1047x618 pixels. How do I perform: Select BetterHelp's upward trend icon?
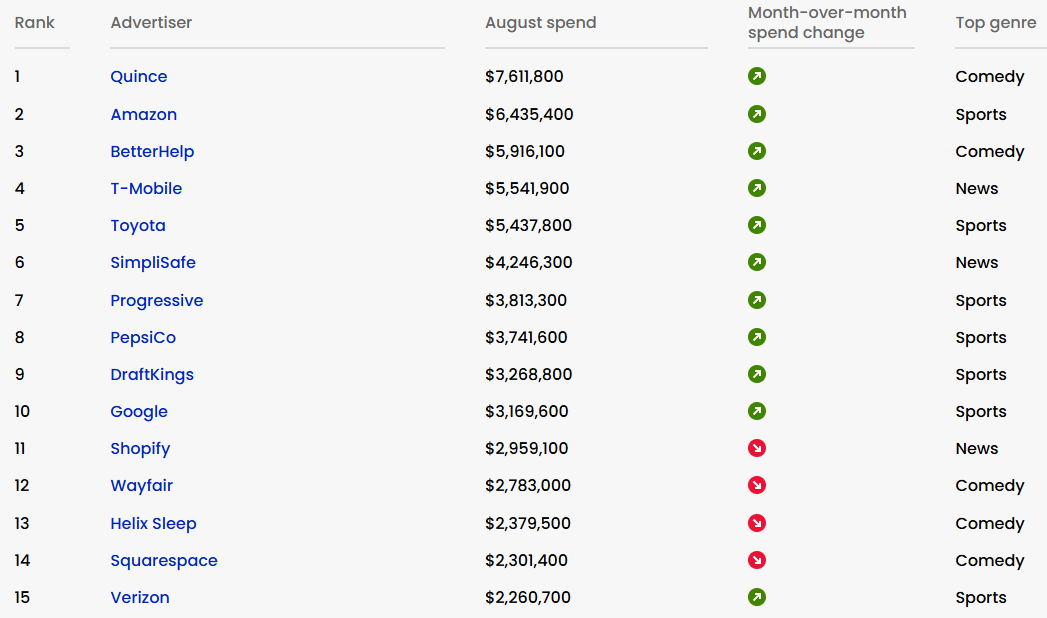tap(757, 151)
